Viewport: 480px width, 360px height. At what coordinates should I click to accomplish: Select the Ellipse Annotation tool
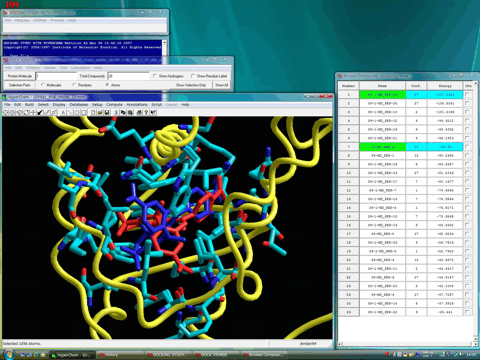coord(77,112)
